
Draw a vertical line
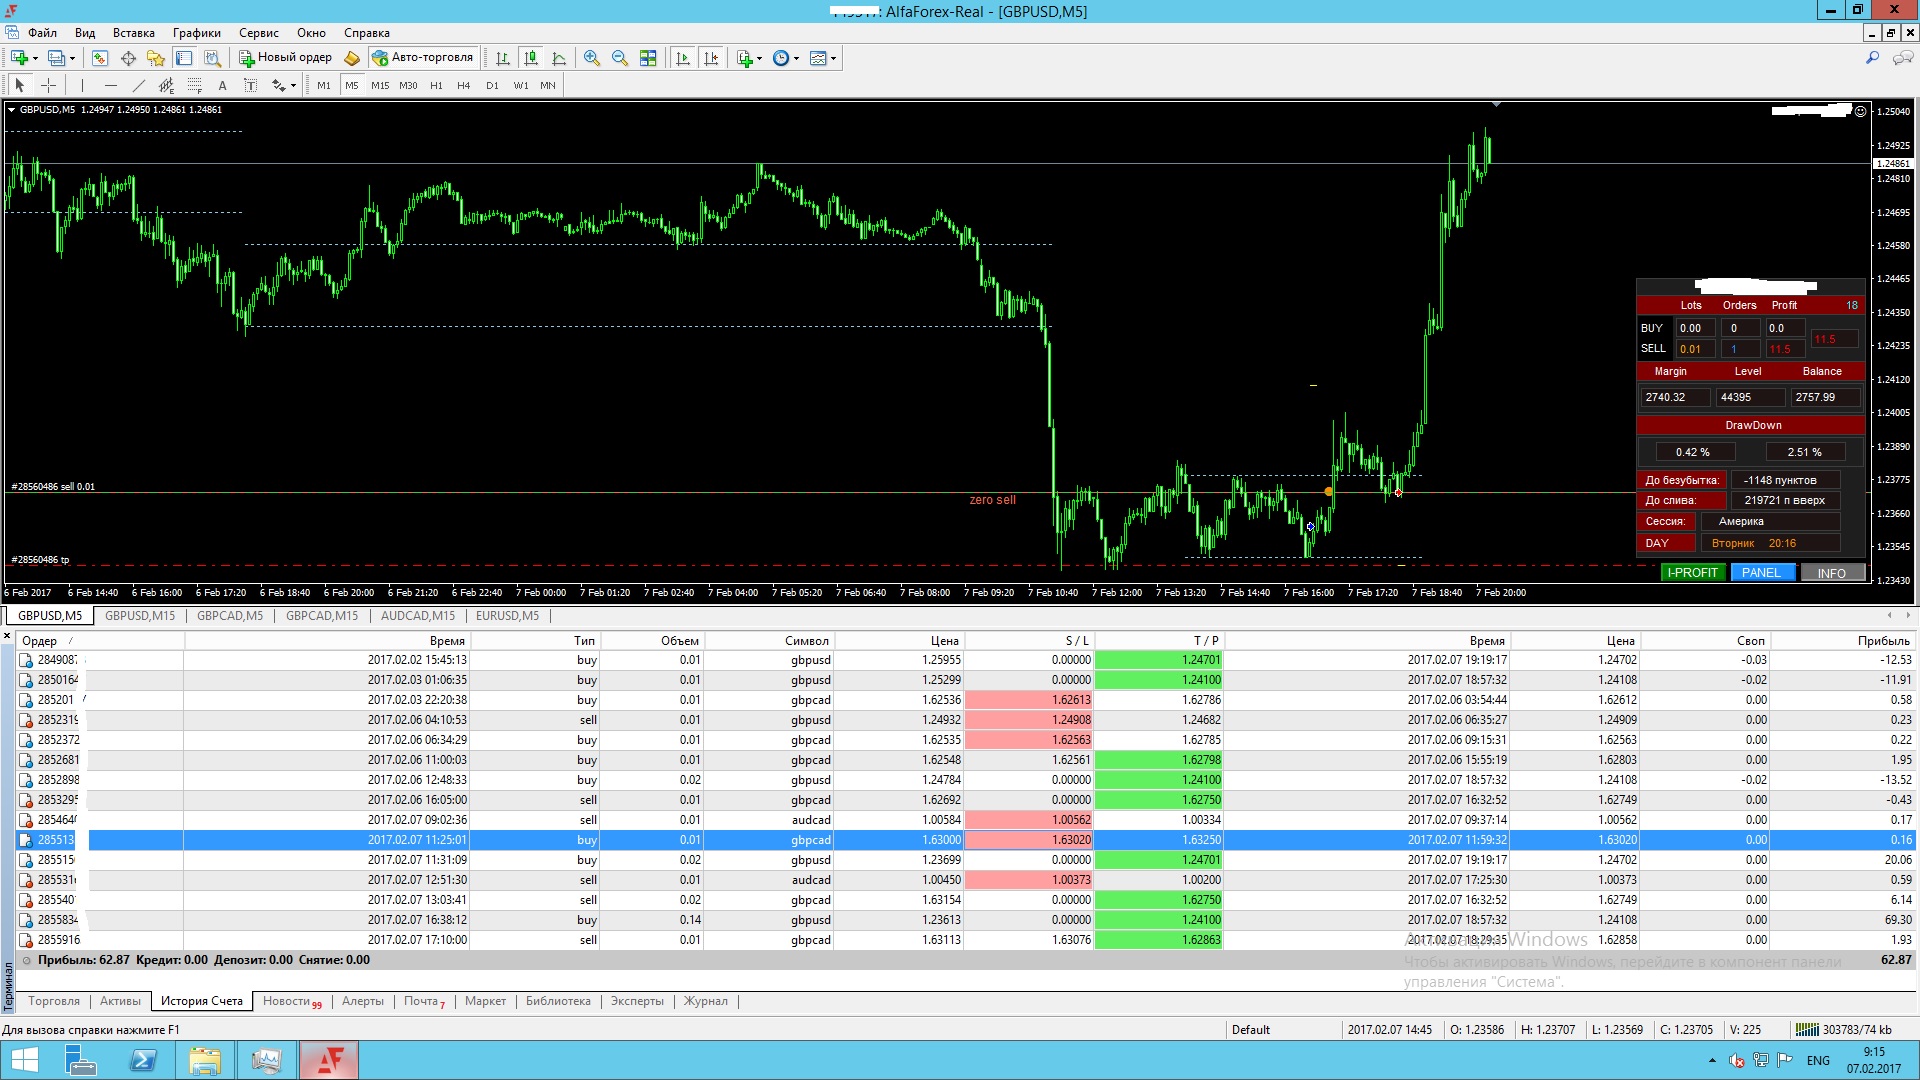82,85
